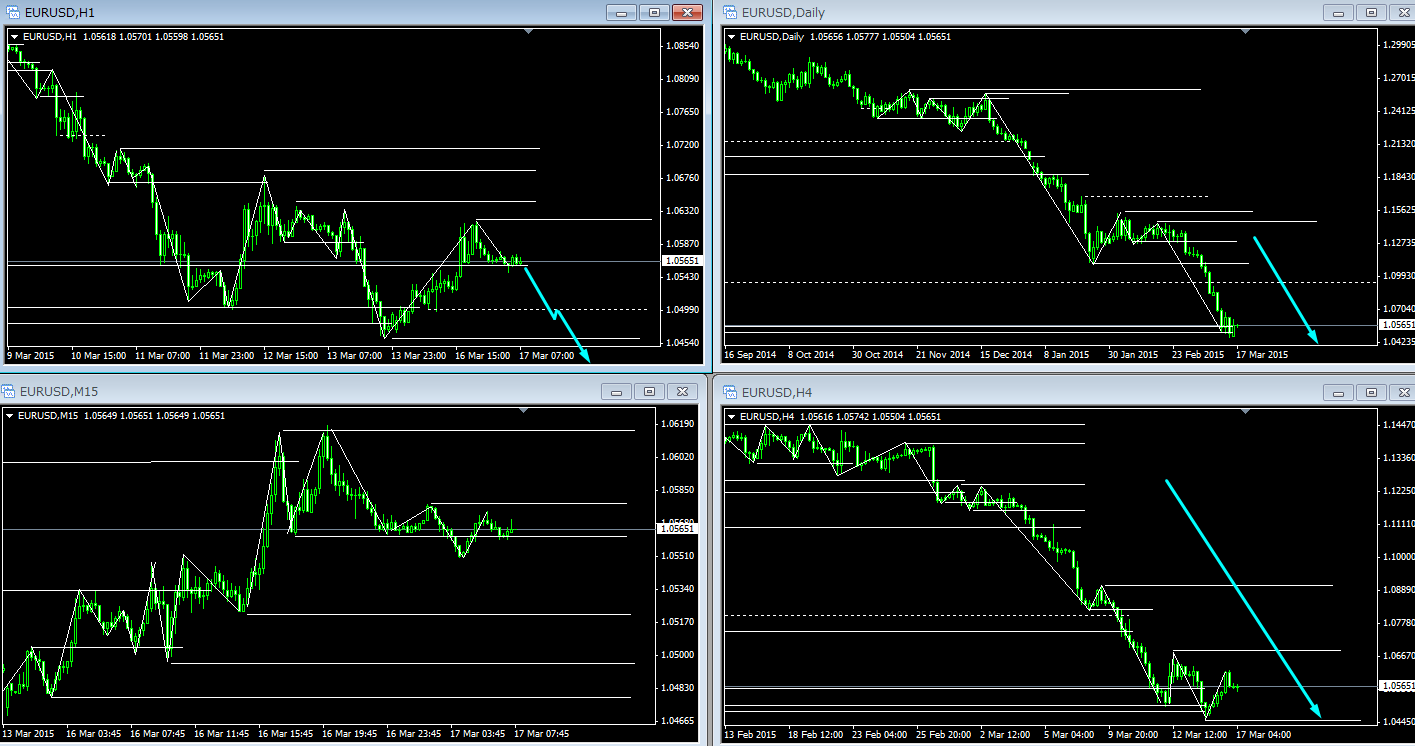1415x746 pixels.
Task: Expand the triangle next to EURUSD,M15 label
Action: (11, 416)
